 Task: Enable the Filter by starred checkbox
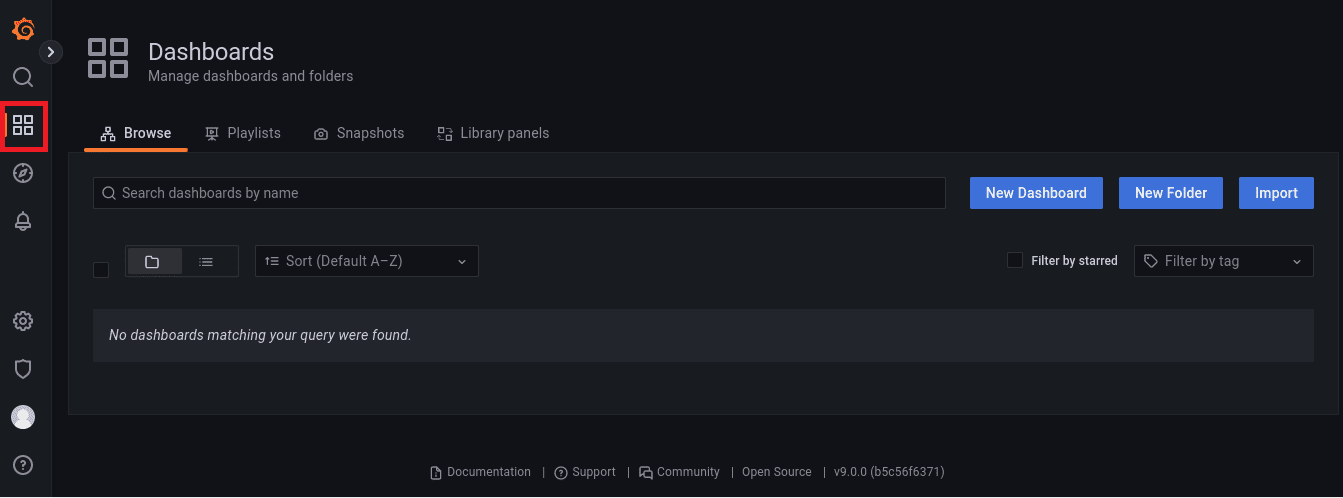point(1014,261)
